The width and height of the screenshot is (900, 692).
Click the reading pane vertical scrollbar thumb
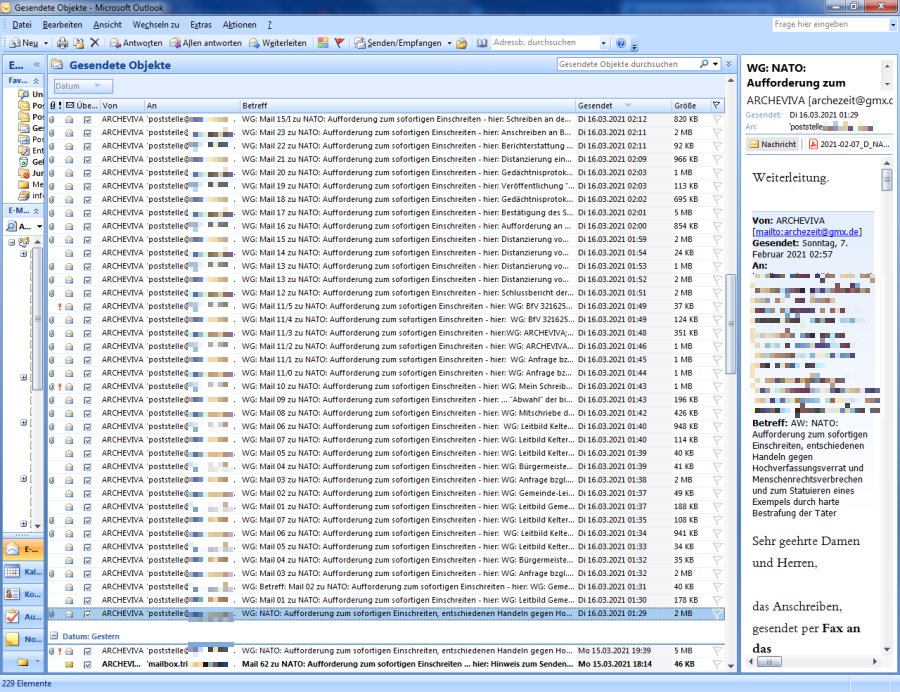click(887, 180)
